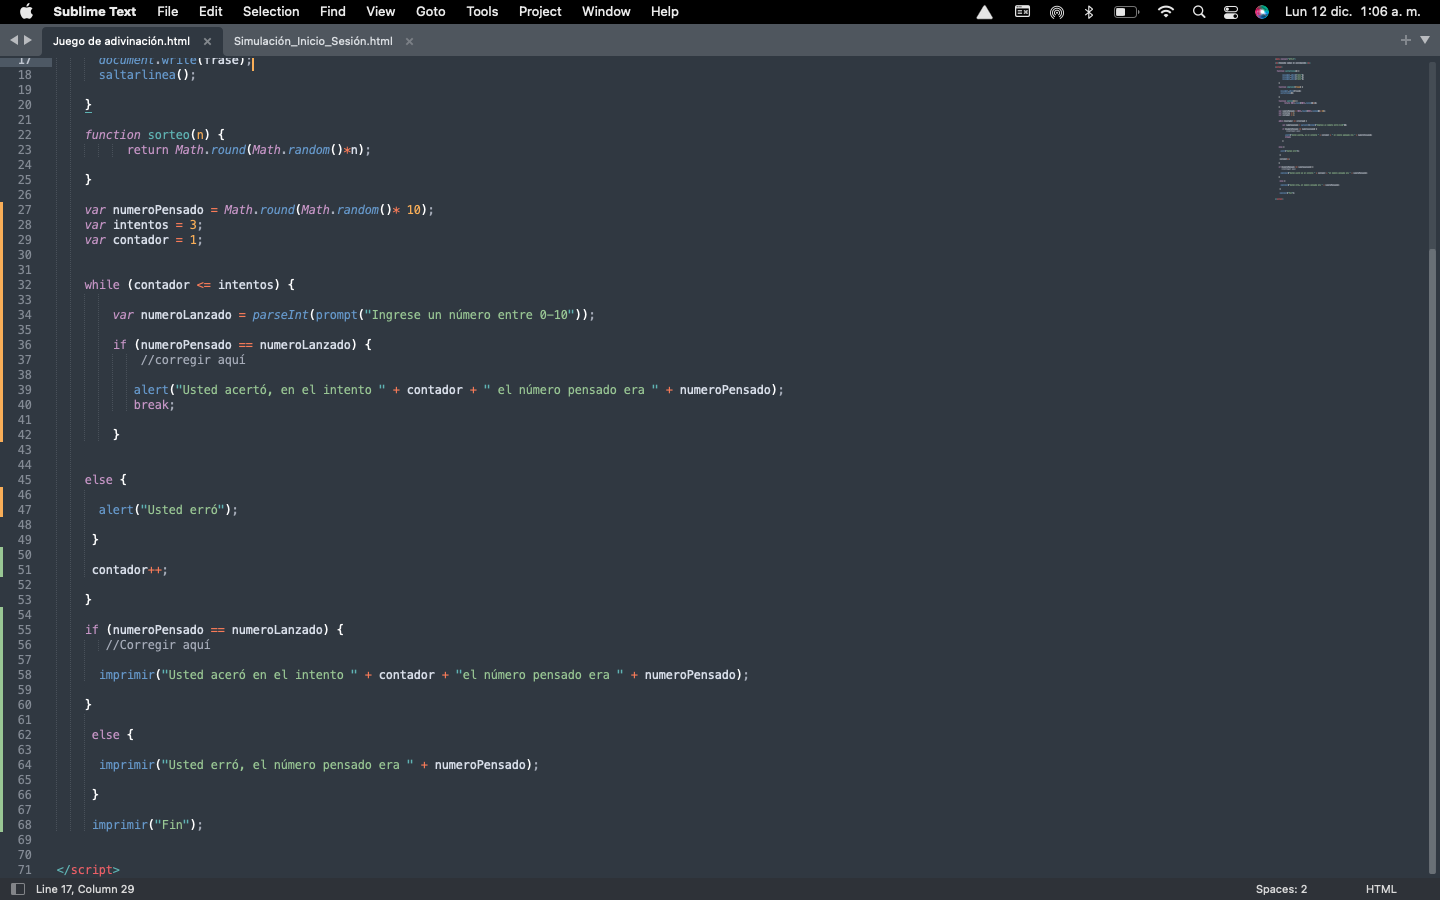Change indentation via Spaces: 2

point(1281,889)
